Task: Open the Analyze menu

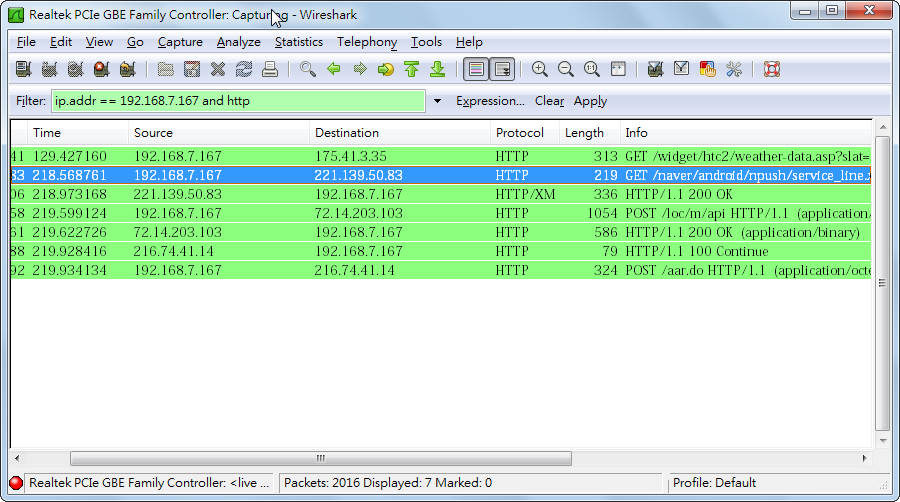Action: click(238, 42)
